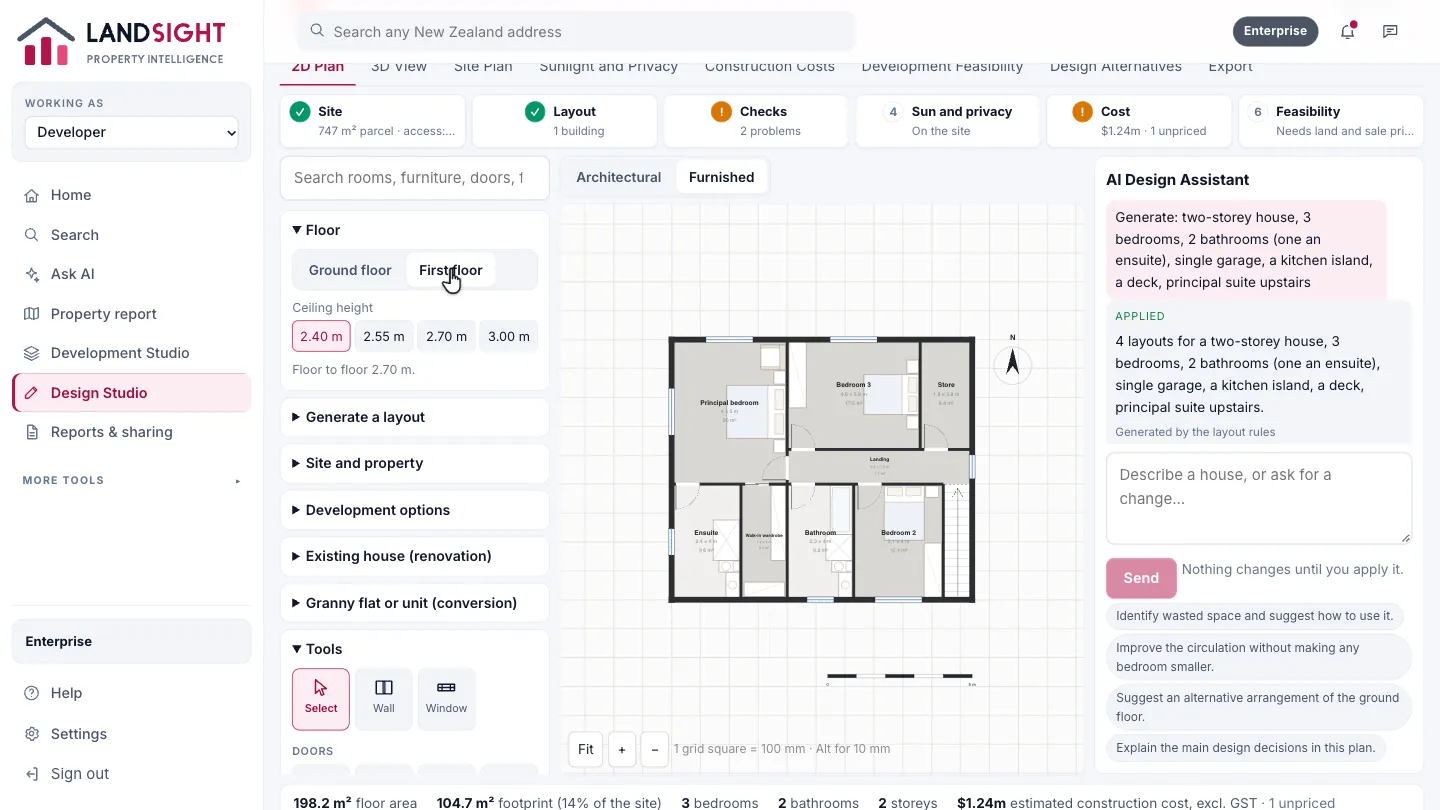Set ceiling height to 3.00 m

tap(509, 337)
